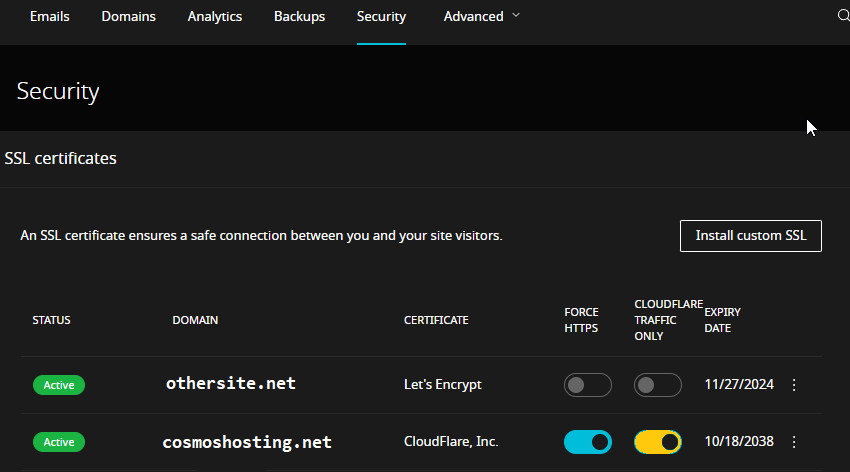Viewport: 850px width, 472px height.
Task: Enable Force HTTPS for othersite.net
Action: (588, 385)
